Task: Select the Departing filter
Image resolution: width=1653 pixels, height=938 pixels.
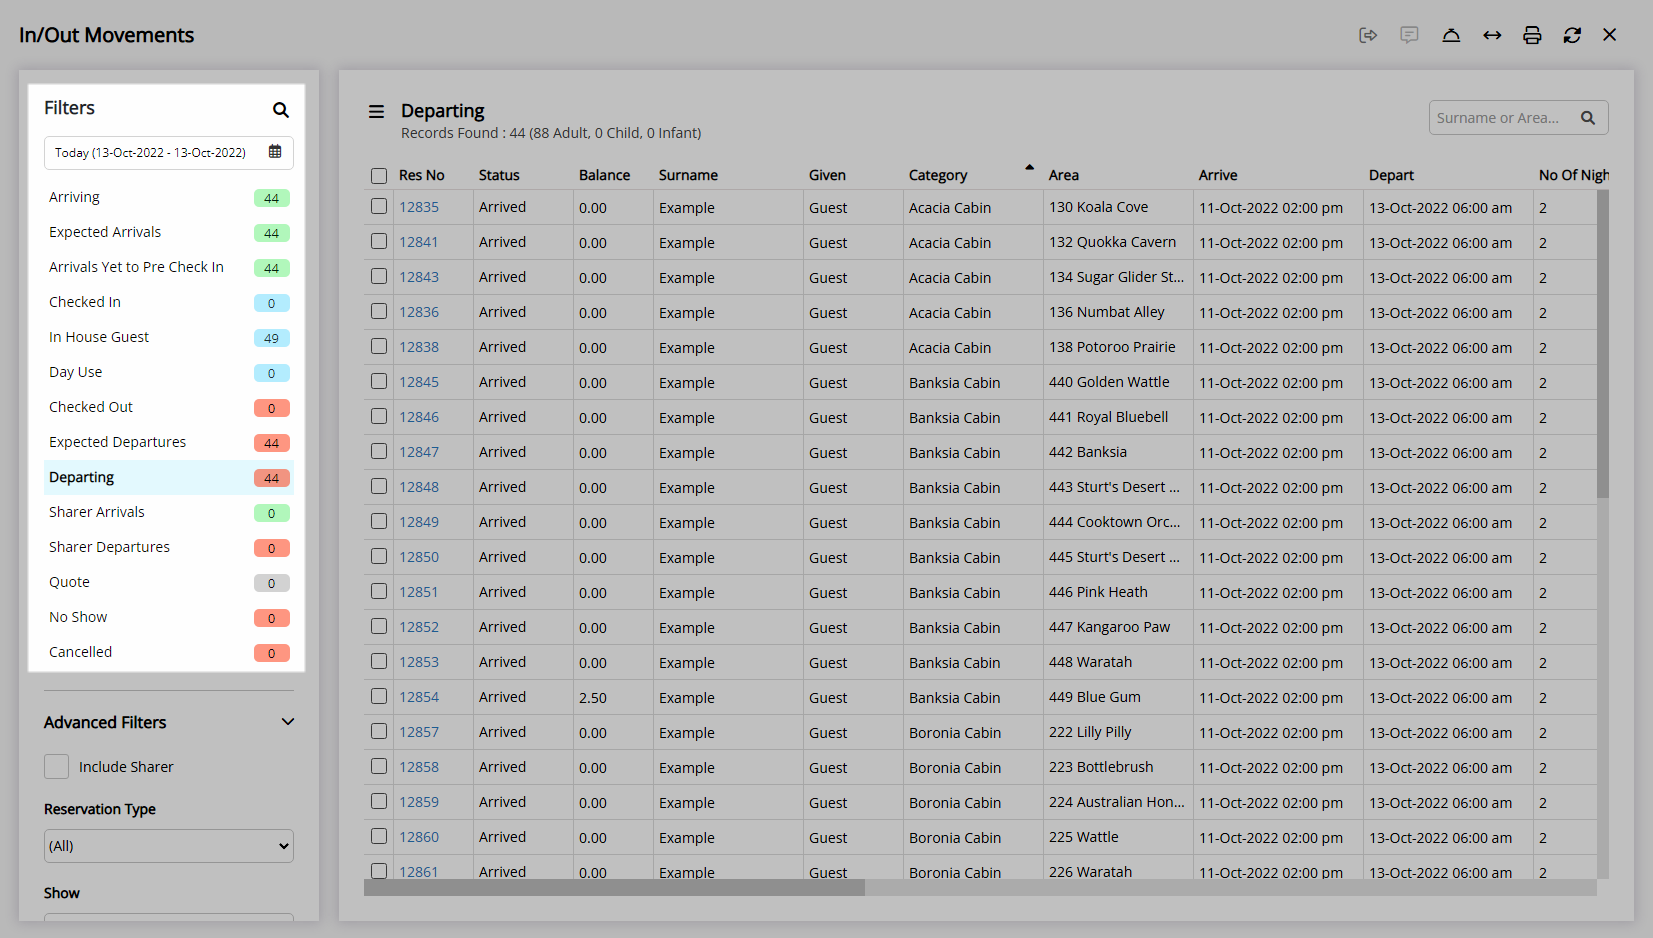Action: pyautogui.click(x=168, y=478)
